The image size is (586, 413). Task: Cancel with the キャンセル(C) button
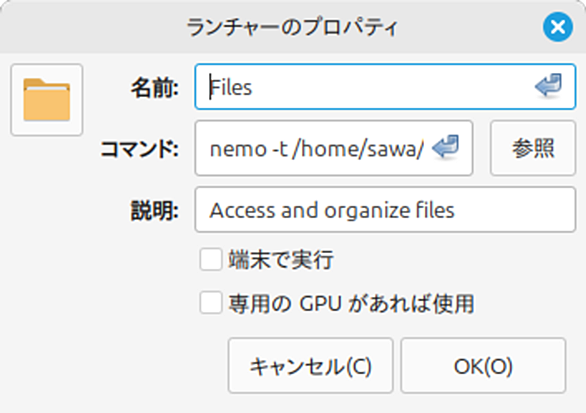tap(311, 366)
